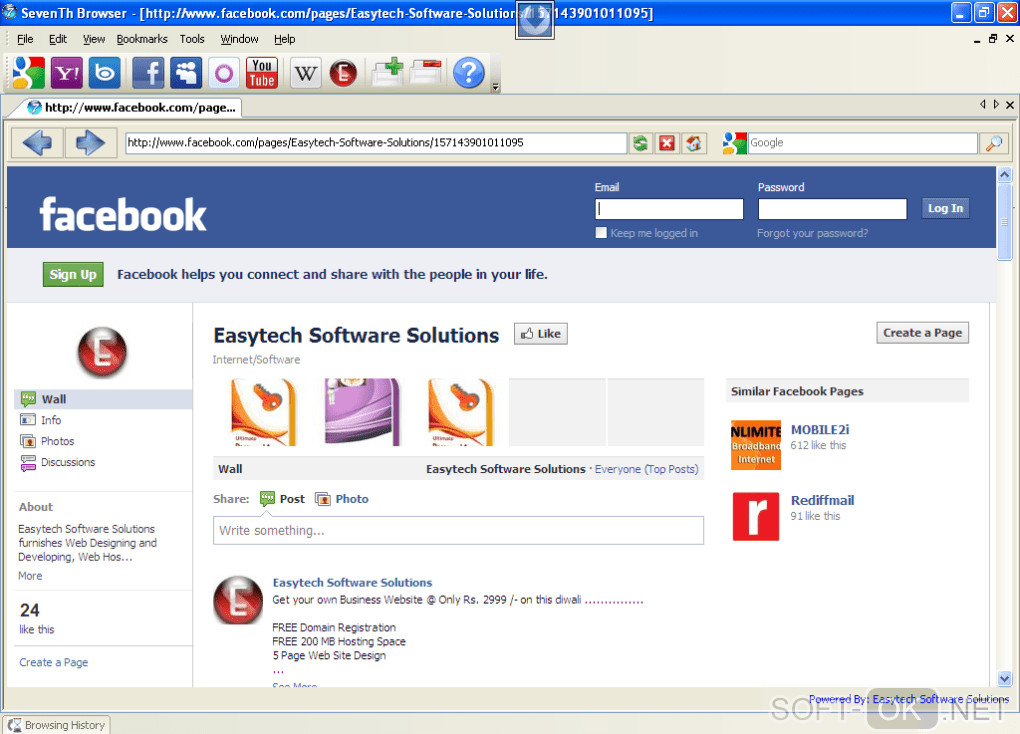1020x734 pixels.
Task: Click Create a Page link in sidebar
Action: pos(53,662)
